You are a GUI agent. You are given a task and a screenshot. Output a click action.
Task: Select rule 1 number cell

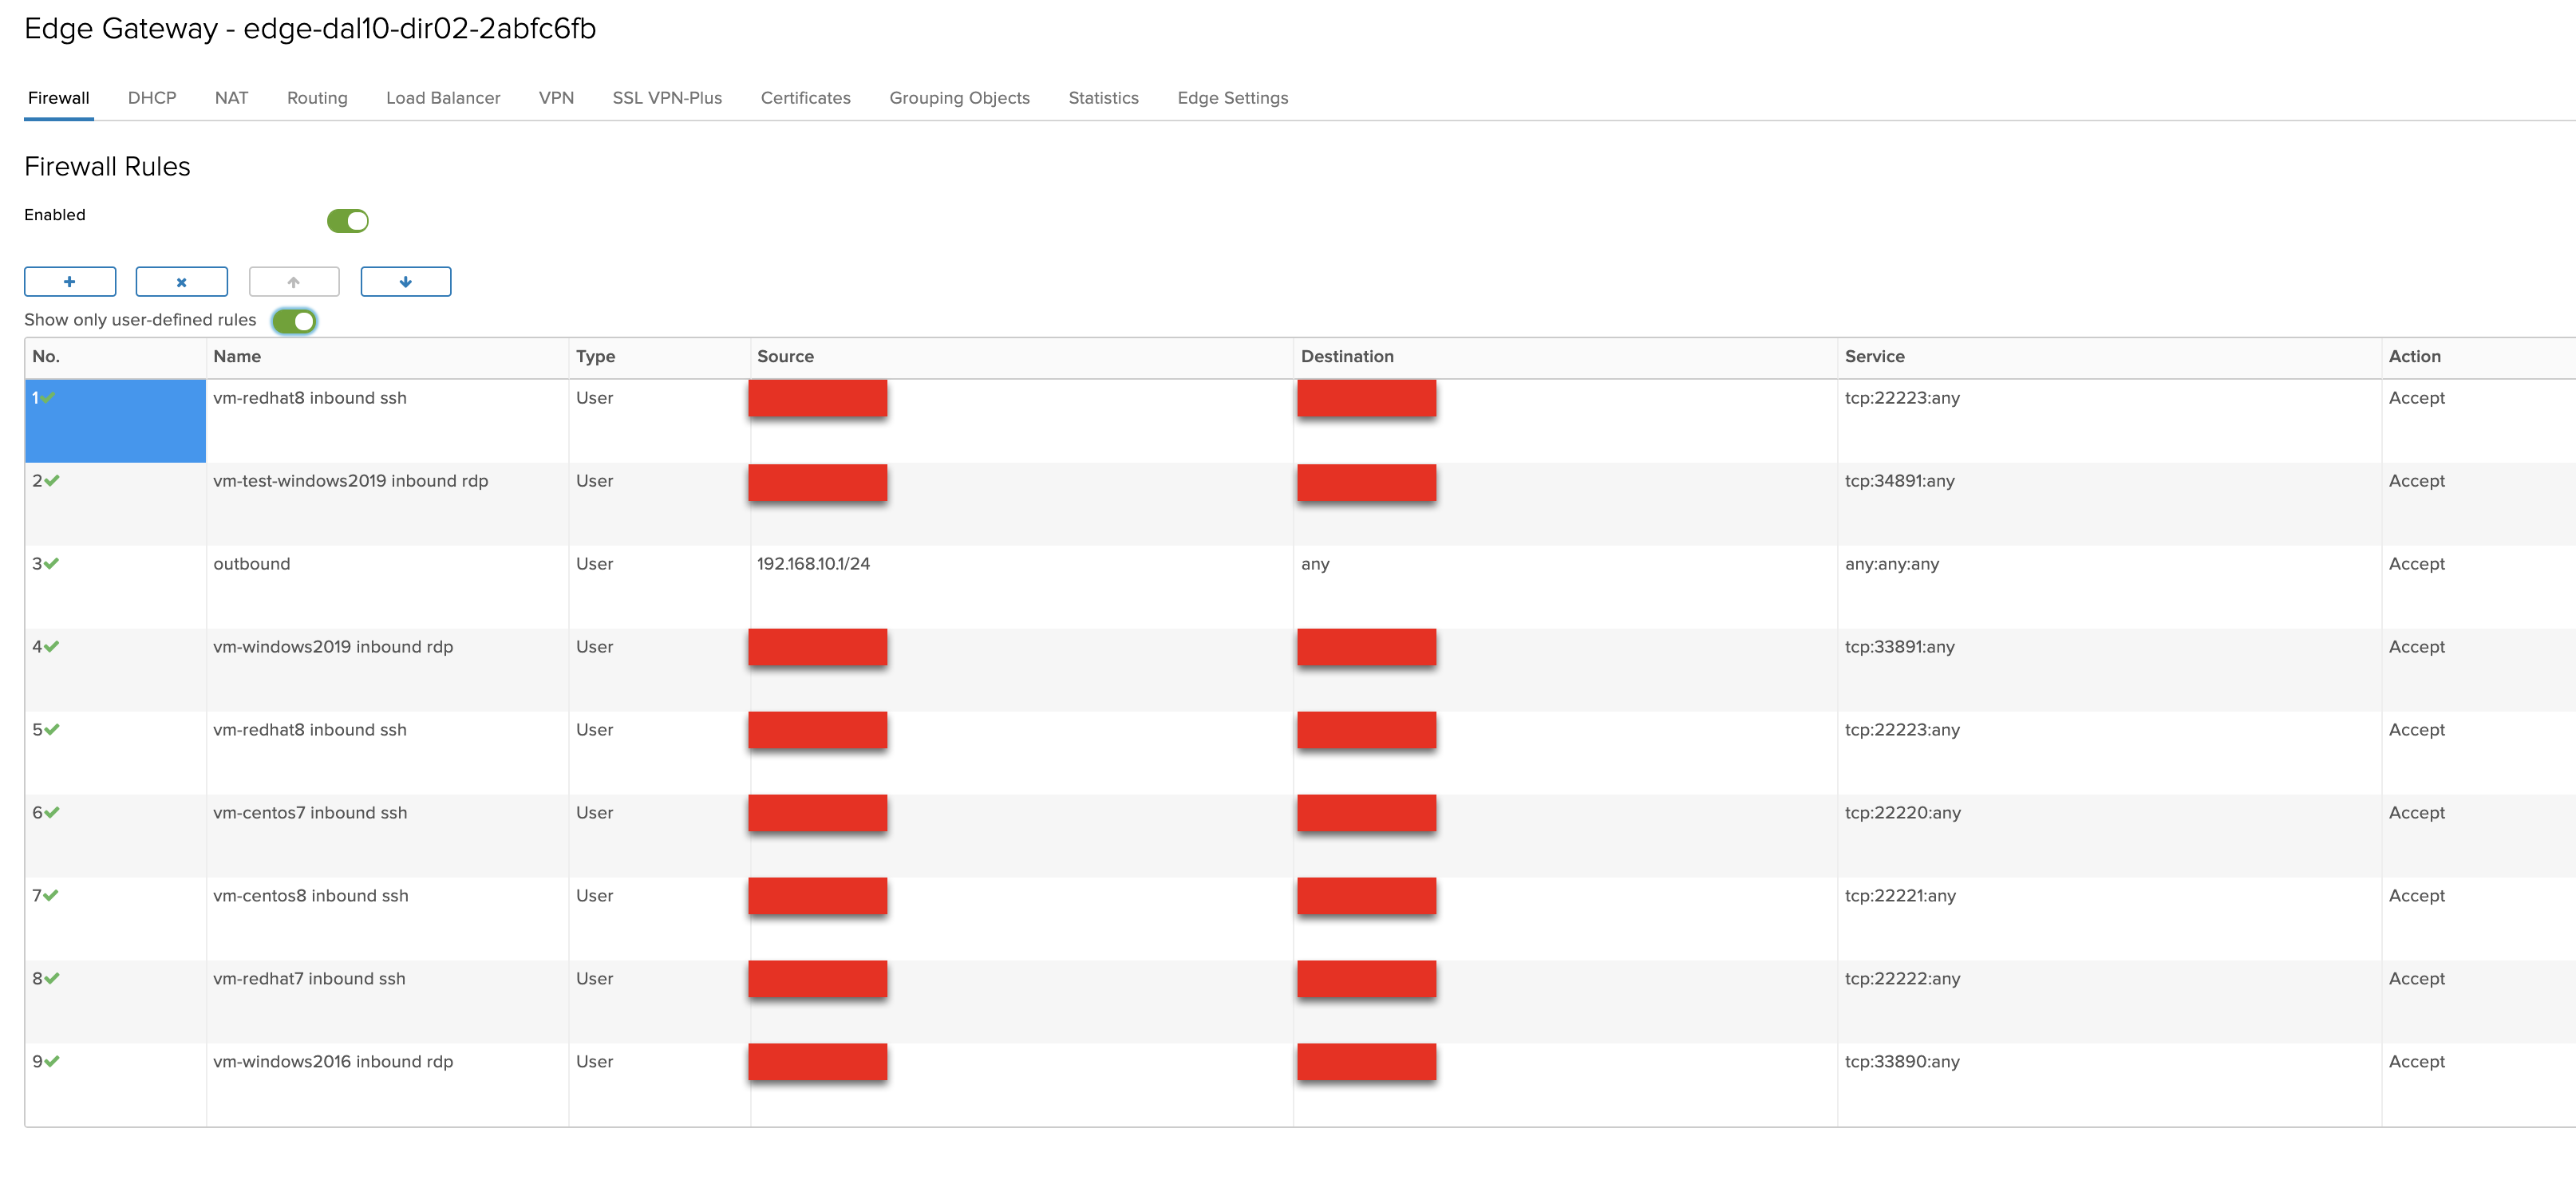click(x=114, y=420)
